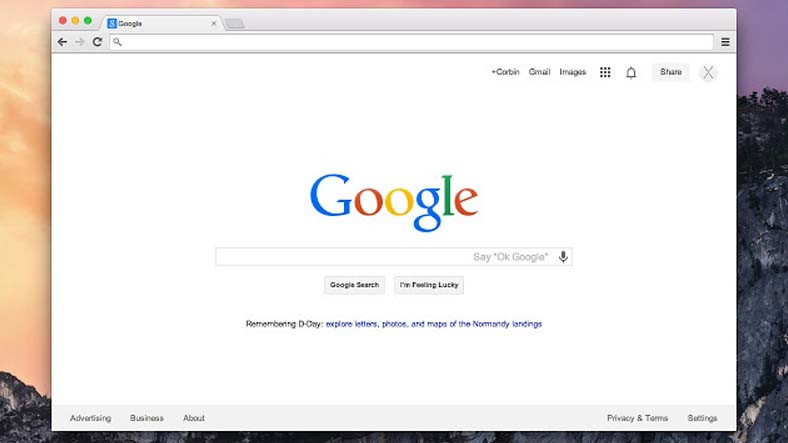Click the Google favicon on the tab
Viewport: 788px width, 443px height.
pos(112,24)
